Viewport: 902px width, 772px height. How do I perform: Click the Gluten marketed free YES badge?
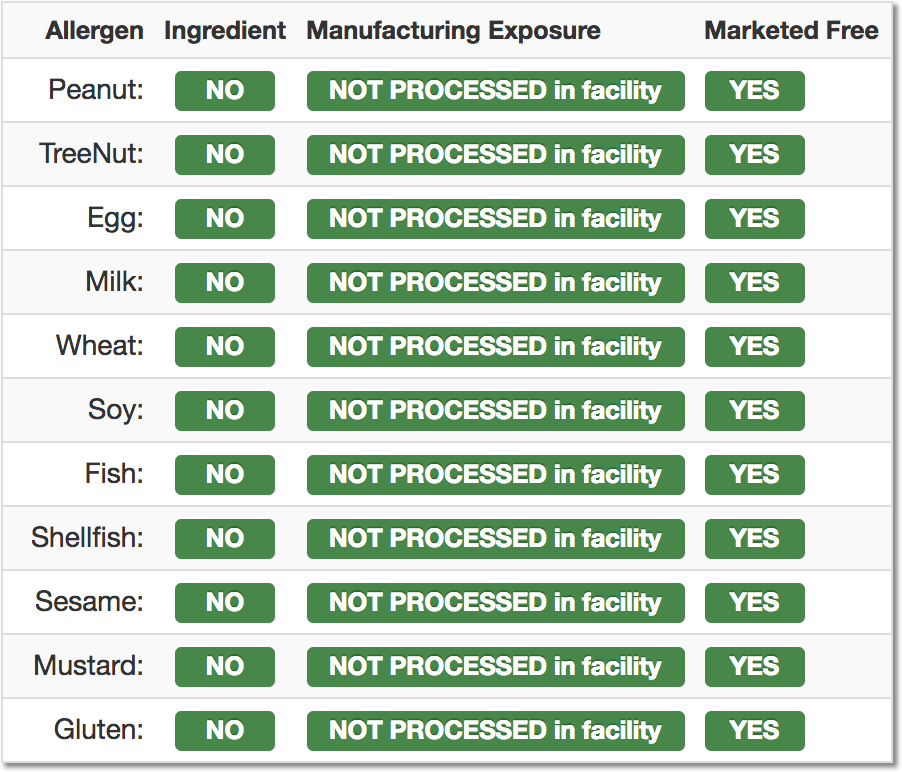[755, 731]
